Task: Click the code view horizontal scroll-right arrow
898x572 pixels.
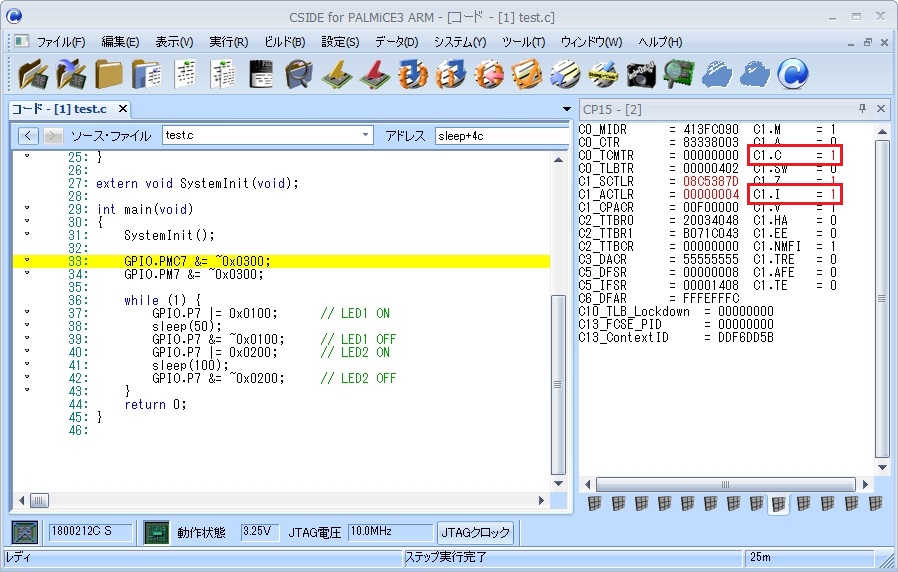Action: click(541, 500)
